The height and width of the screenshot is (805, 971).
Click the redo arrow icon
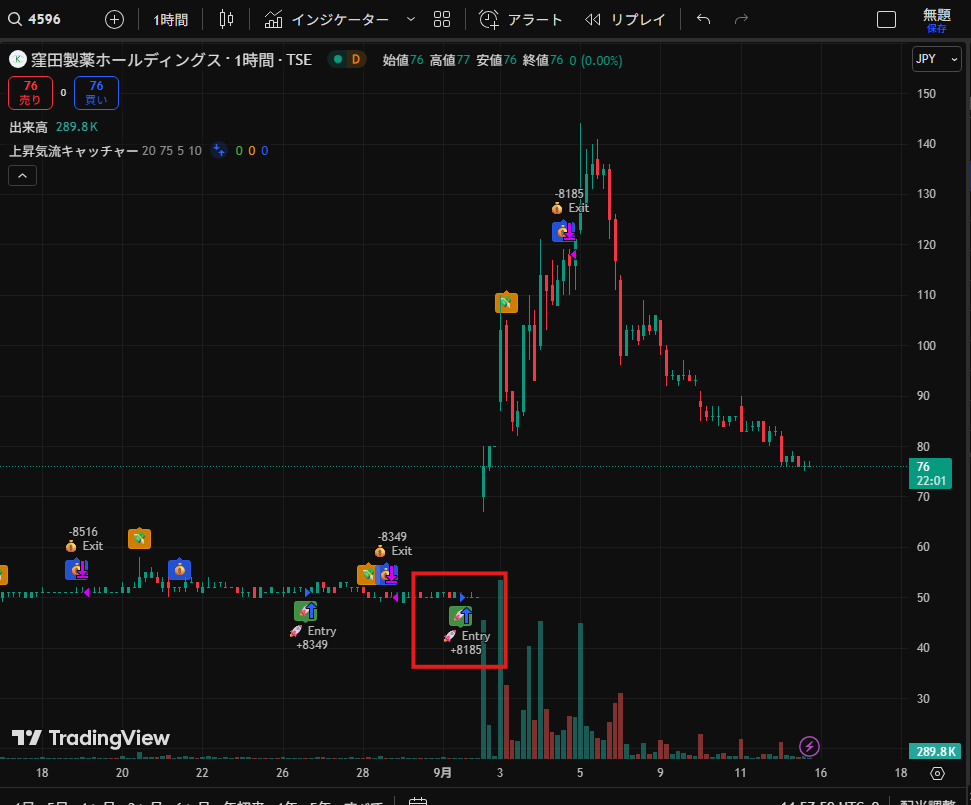pyautogui.click(x=741, y=20)
